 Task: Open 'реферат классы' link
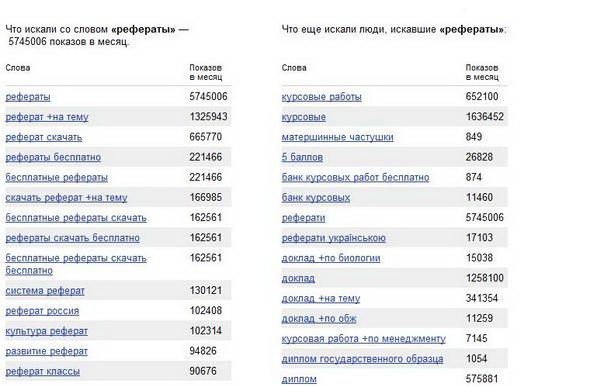43,372
